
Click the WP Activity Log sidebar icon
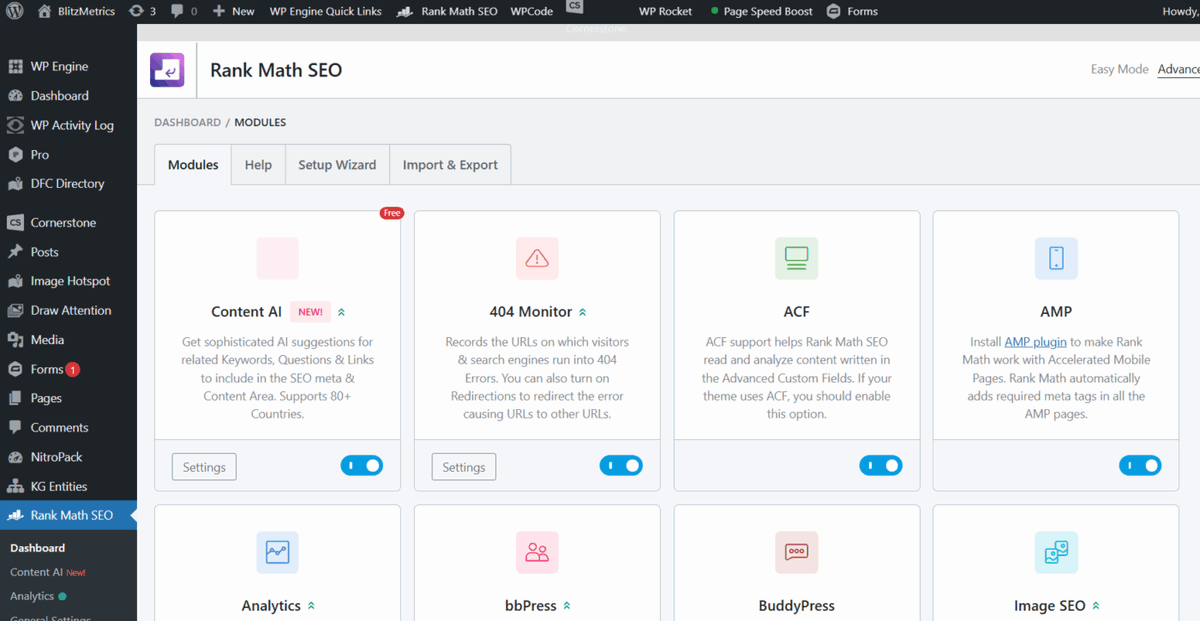tap(15, 125)
